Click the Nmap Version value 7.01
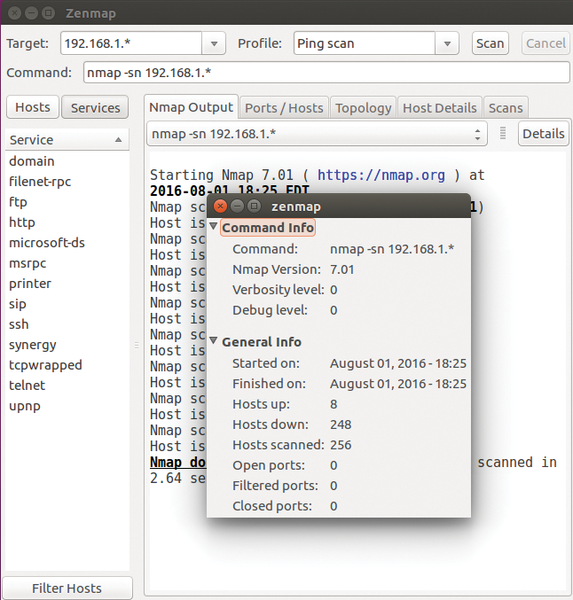 tap(342, 270)
